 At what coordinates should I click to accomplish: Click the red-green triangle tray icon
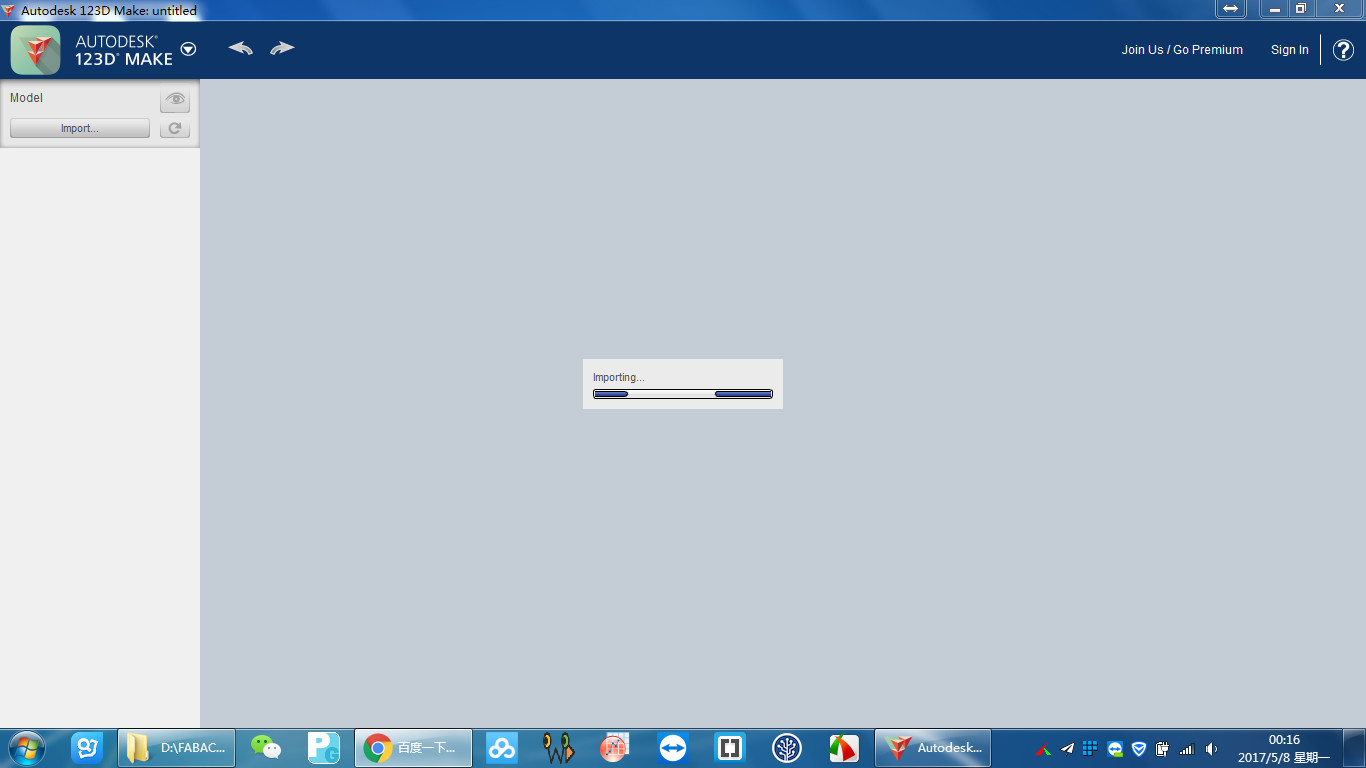click(1043, 750)
